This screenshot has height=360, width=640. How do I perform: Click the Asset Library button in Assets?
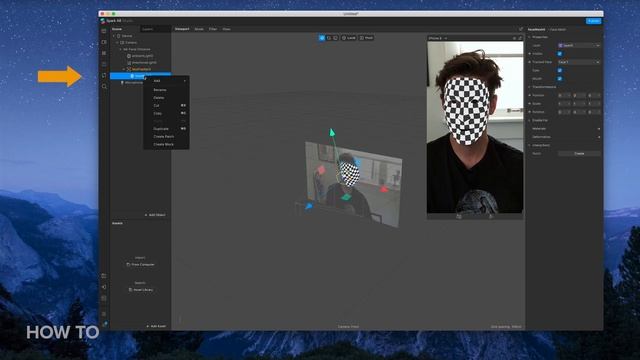(141, 290)
